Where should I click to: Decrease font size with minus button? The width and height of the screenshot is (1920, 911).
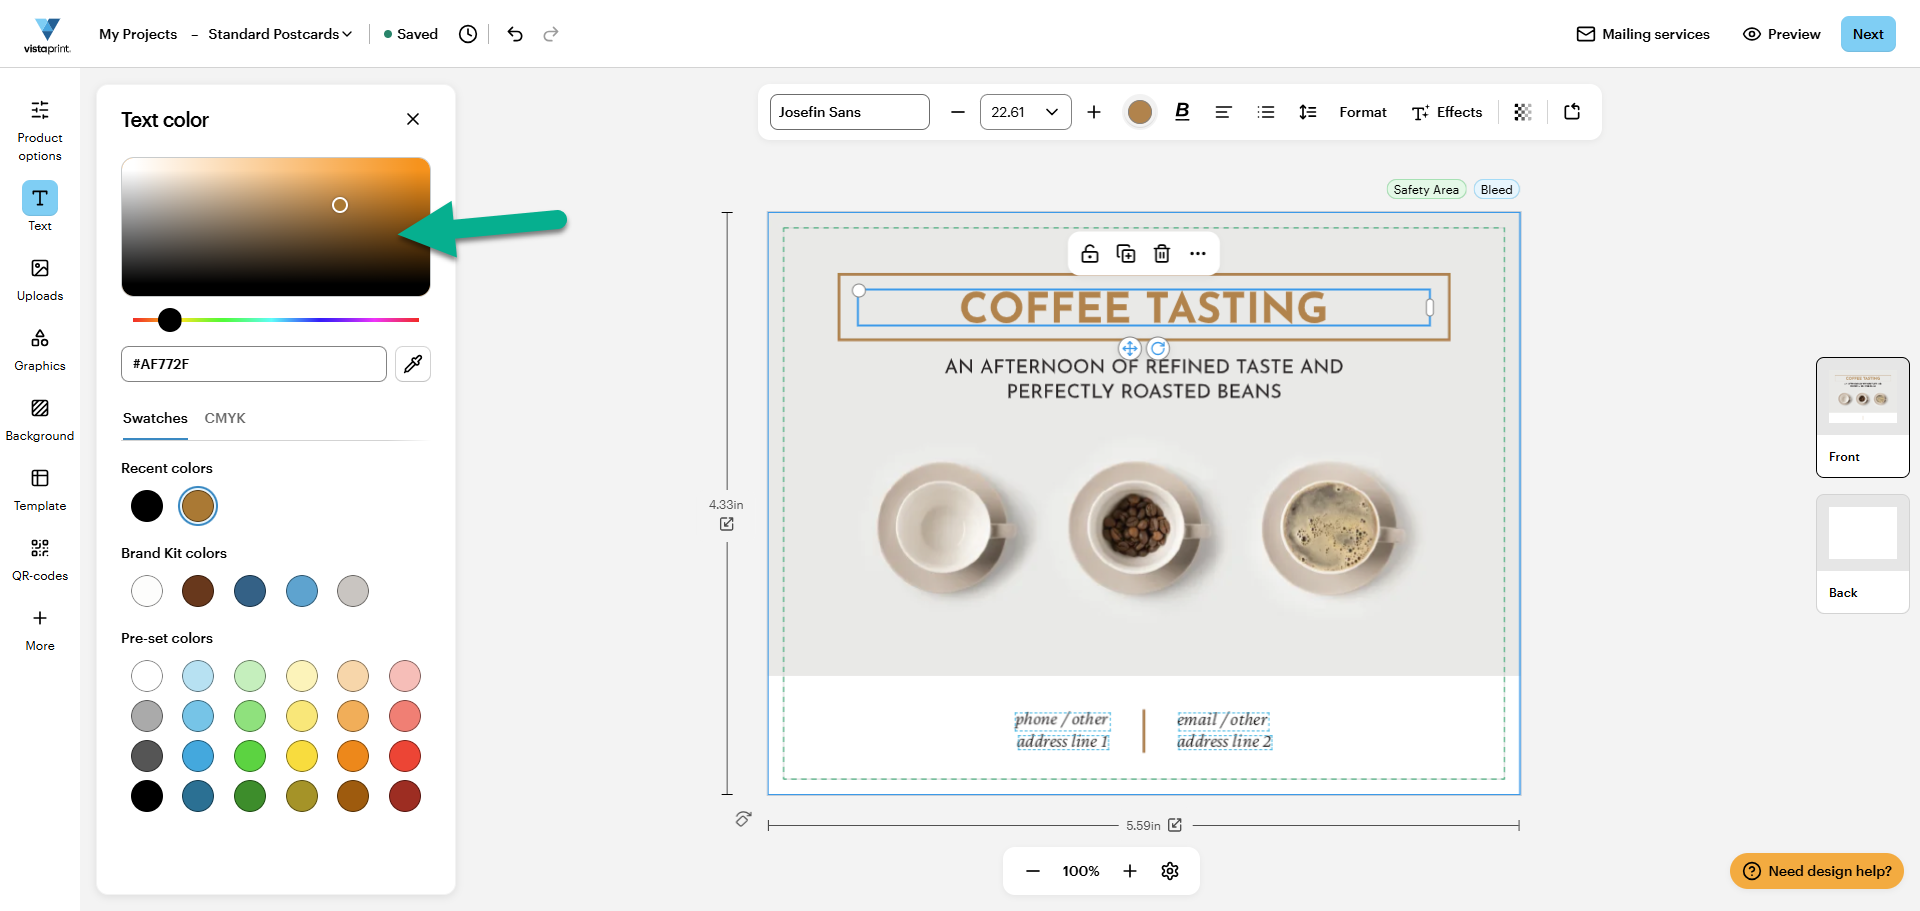pyautogui.click(x=958, y=112)
